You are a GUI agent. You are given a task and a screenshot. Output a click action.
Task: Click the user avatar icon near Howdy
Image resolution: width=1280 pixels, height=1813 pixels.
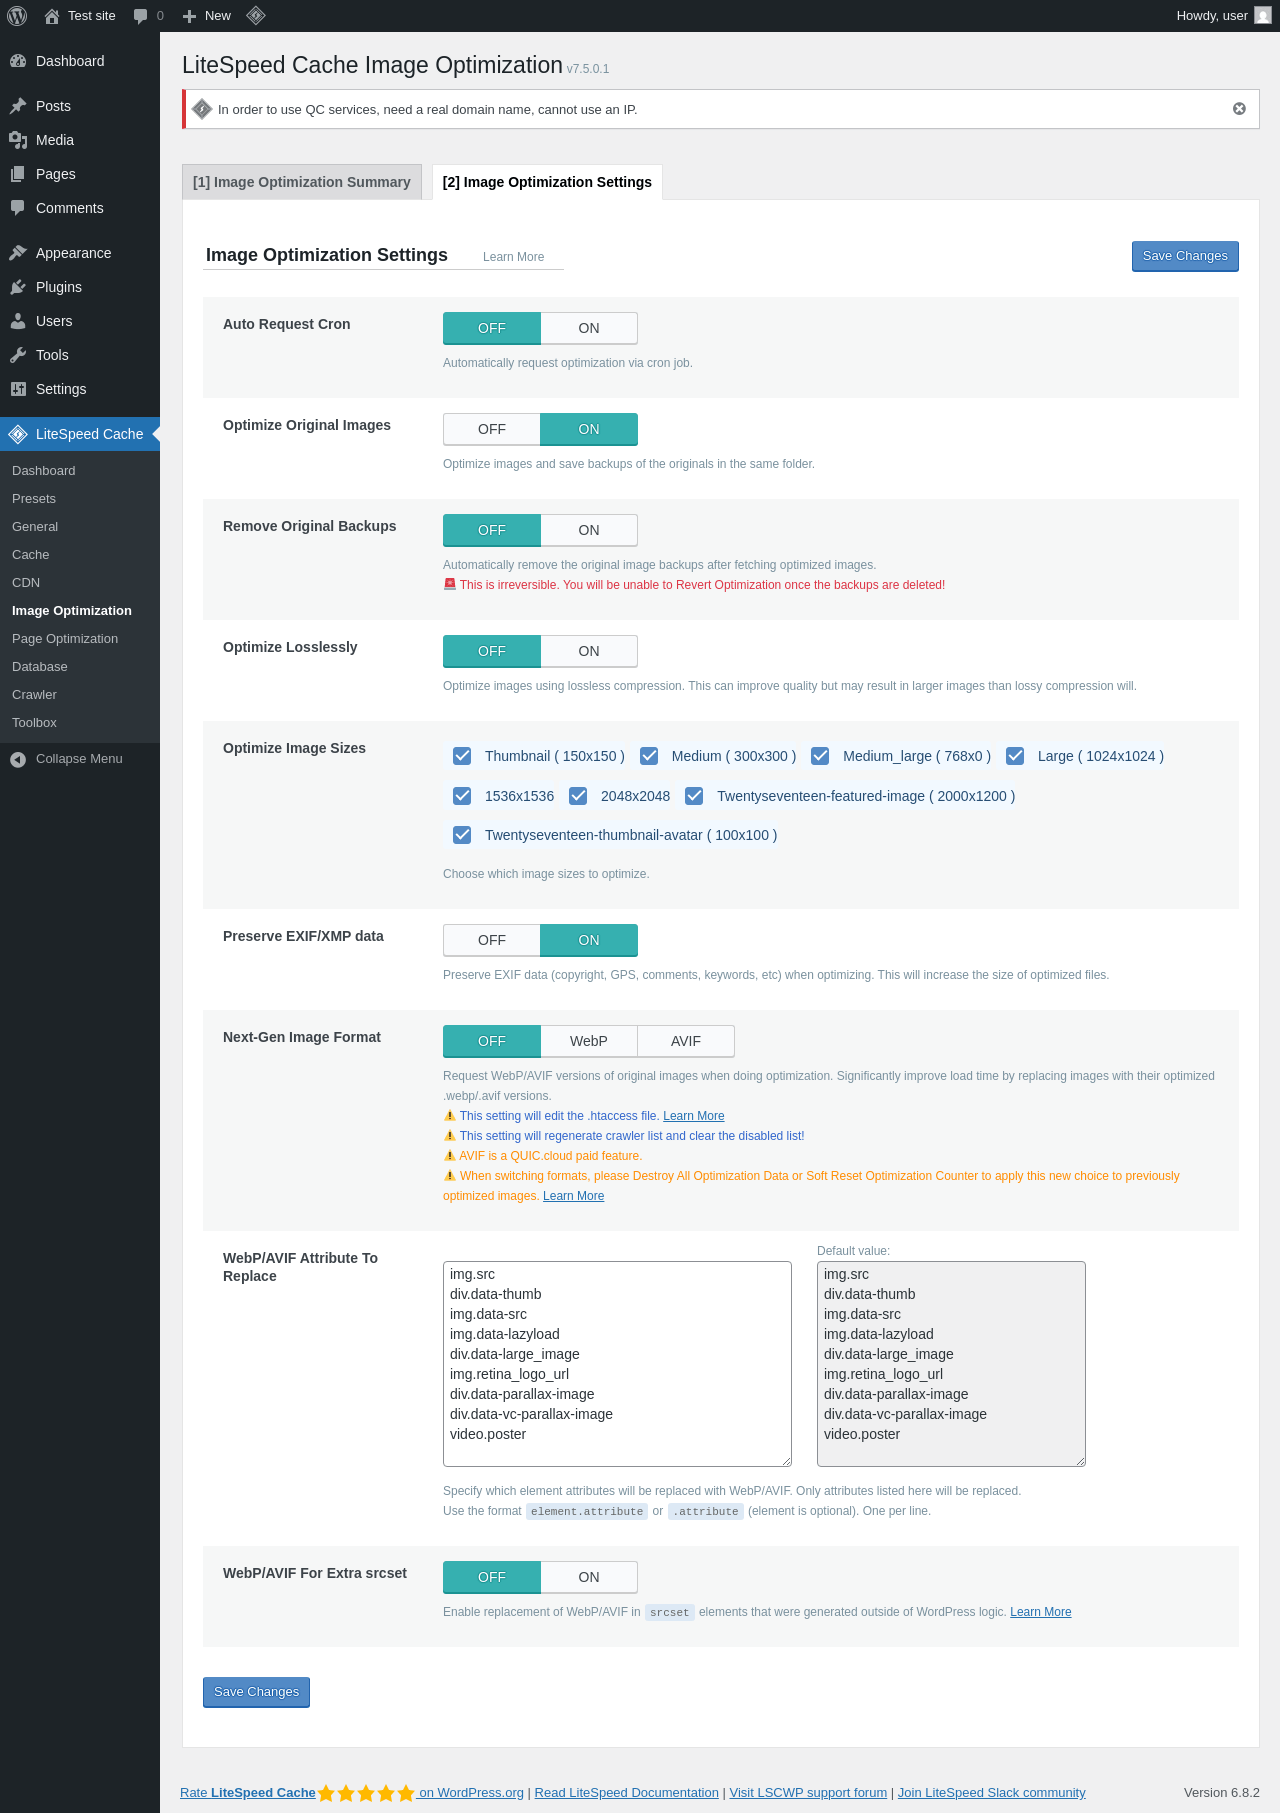1263,16
